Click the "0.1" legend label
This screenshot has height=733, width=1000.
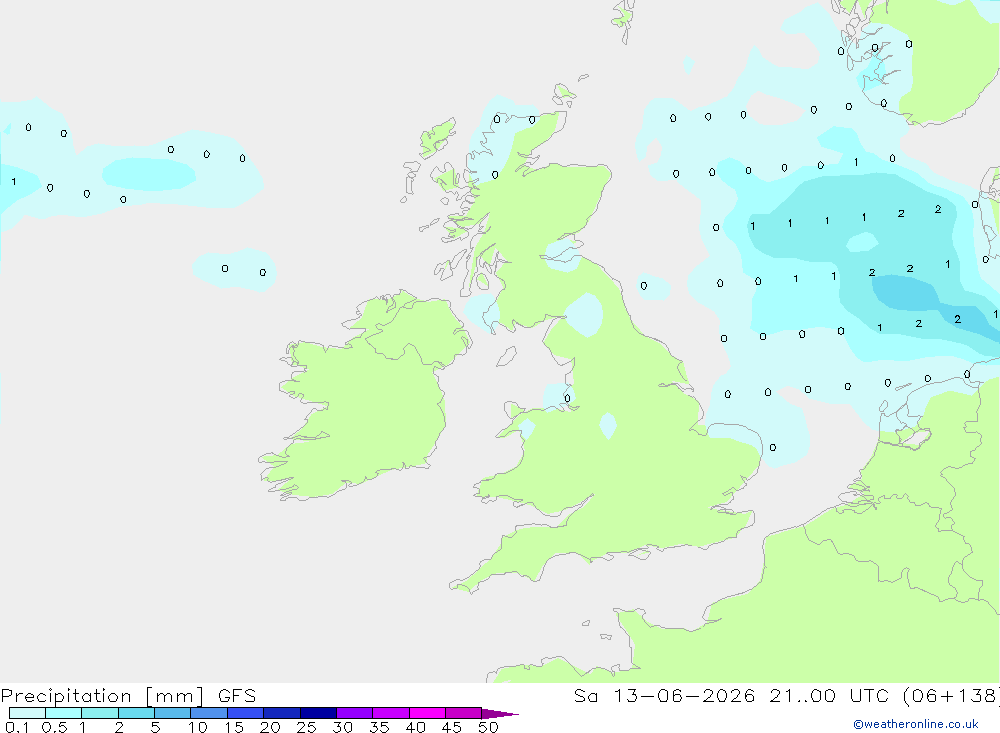17,727
